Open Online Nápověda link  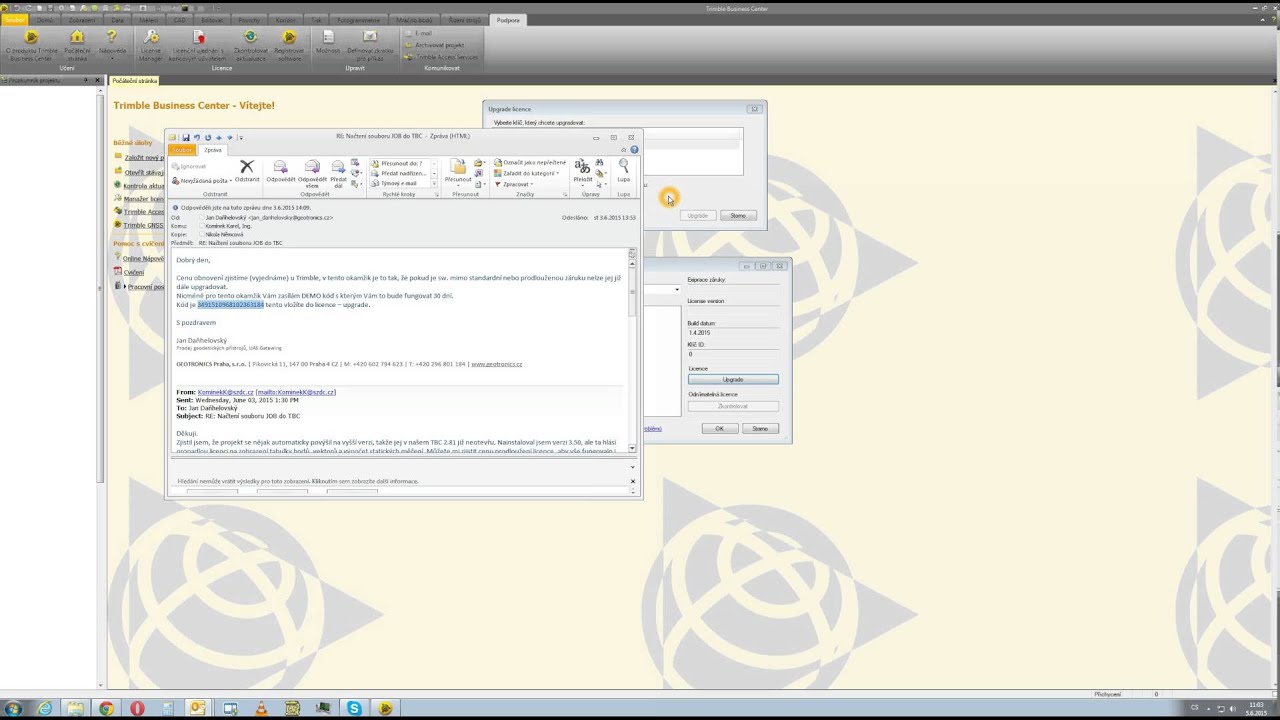click(143, 258)
